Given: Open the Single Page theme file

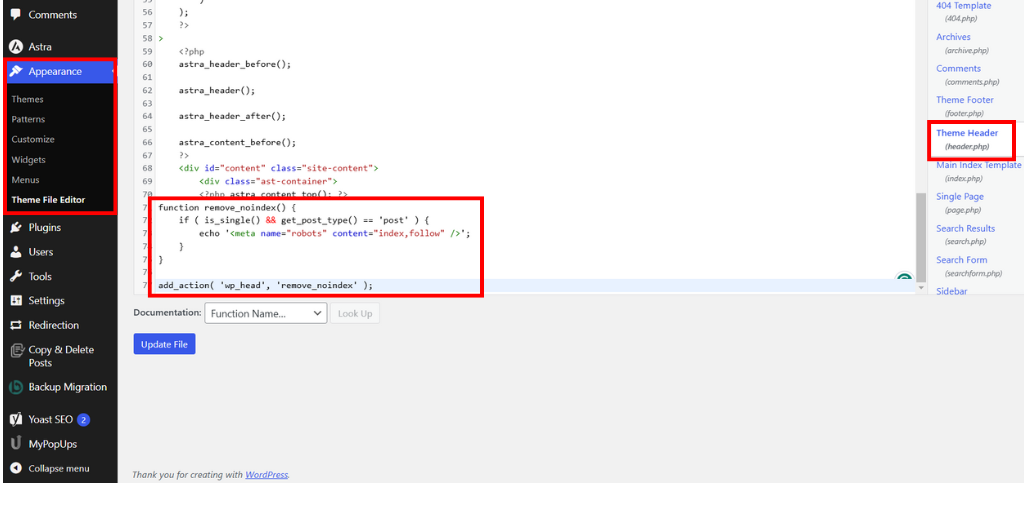Looking at the screenshot, I should (x=960, y=197).
